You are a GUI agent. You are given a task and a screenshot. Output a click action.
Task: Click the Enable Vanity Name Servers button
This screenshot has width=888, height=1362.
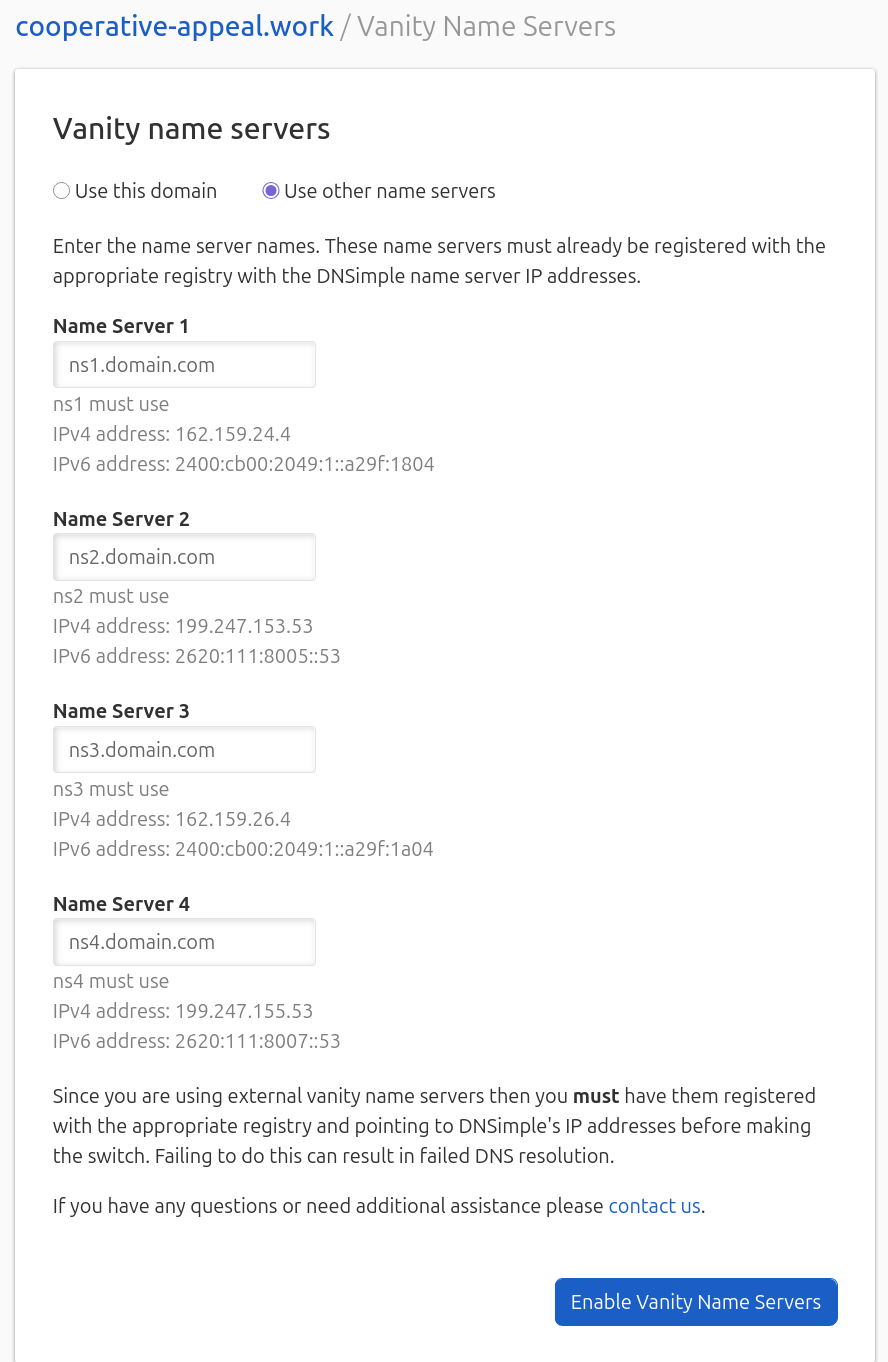click(x=695, y=1301)
